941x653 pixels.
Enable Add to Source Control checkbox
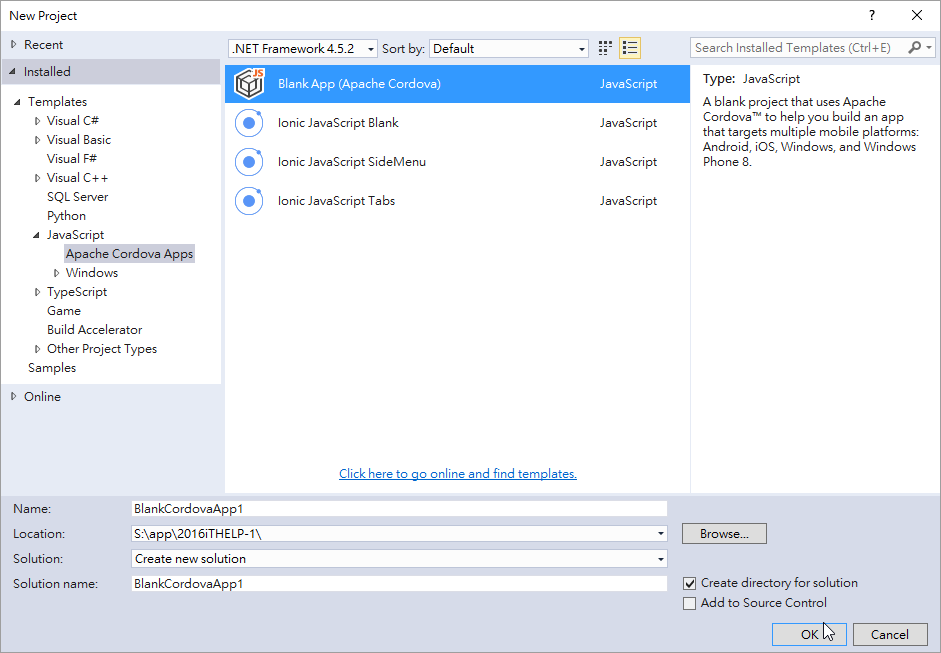click(x=690, y=603)
